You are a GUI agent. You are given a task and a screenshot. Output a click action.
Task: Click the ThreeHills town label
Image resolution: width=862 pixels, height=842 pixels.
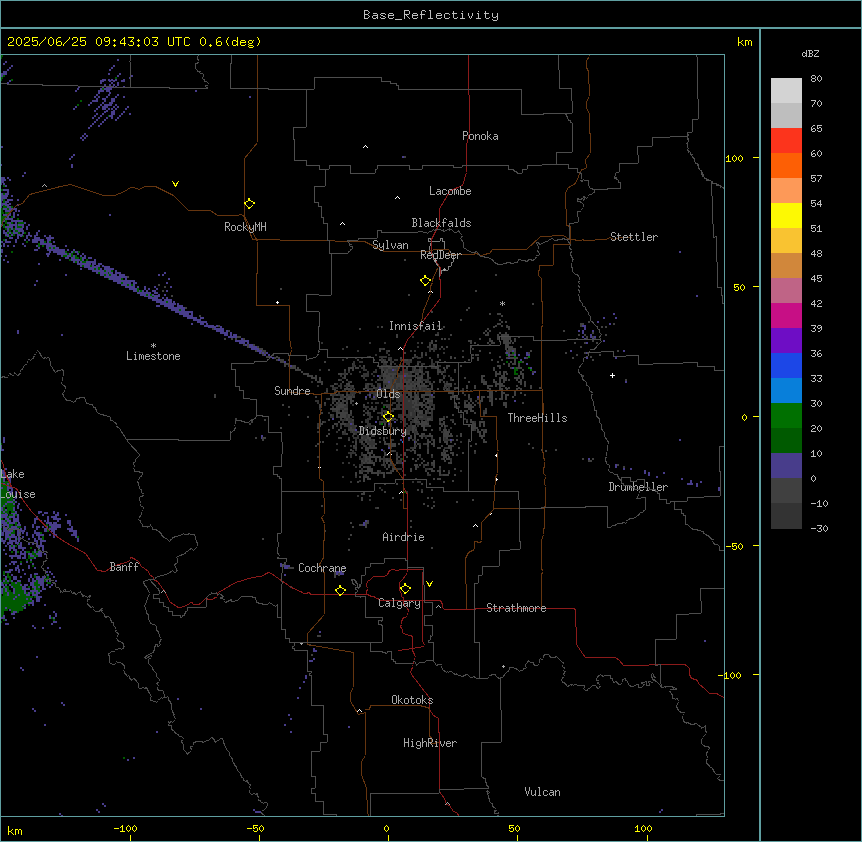(537, 418)
